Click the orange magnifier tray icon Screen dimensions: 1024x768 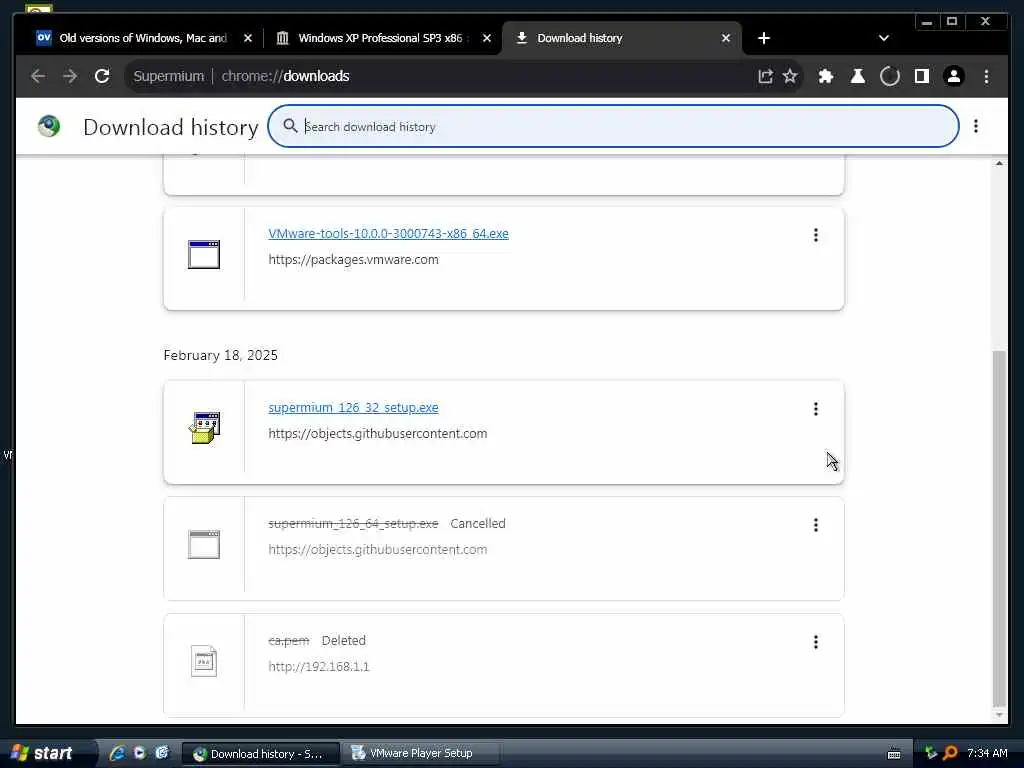point(950,753)
